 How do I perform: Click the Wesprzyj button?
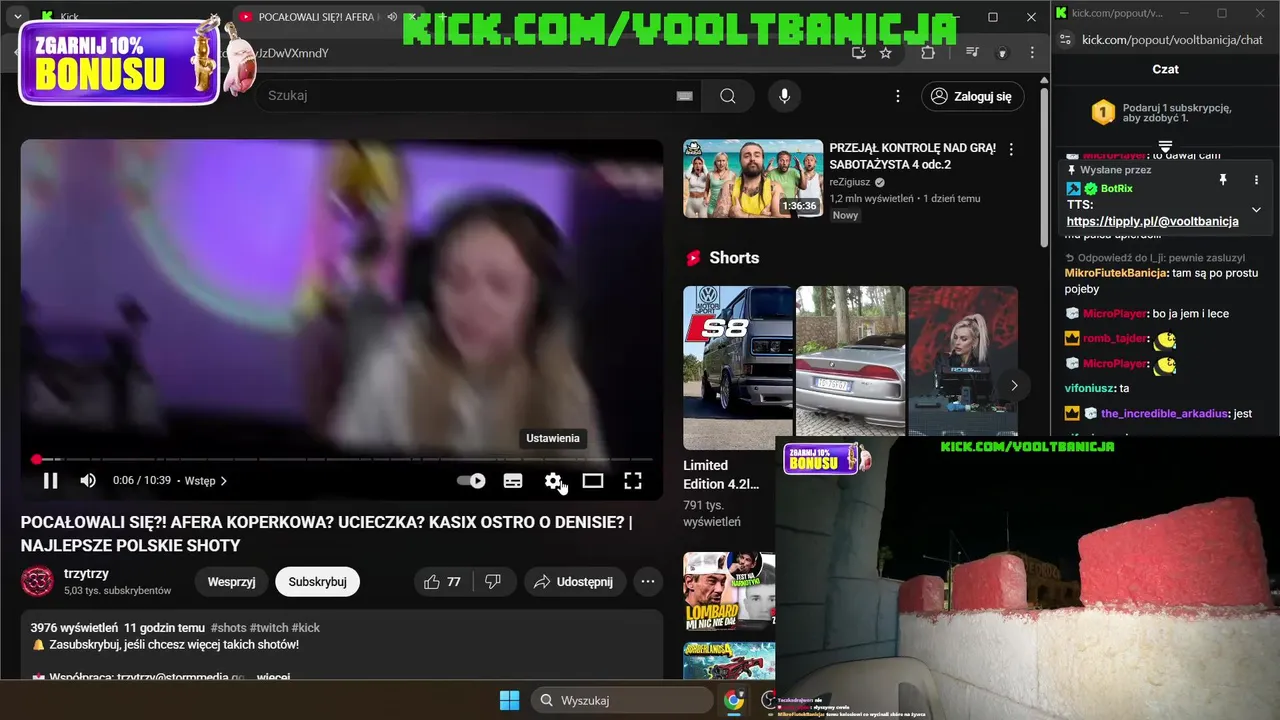[x=231, y=581]
